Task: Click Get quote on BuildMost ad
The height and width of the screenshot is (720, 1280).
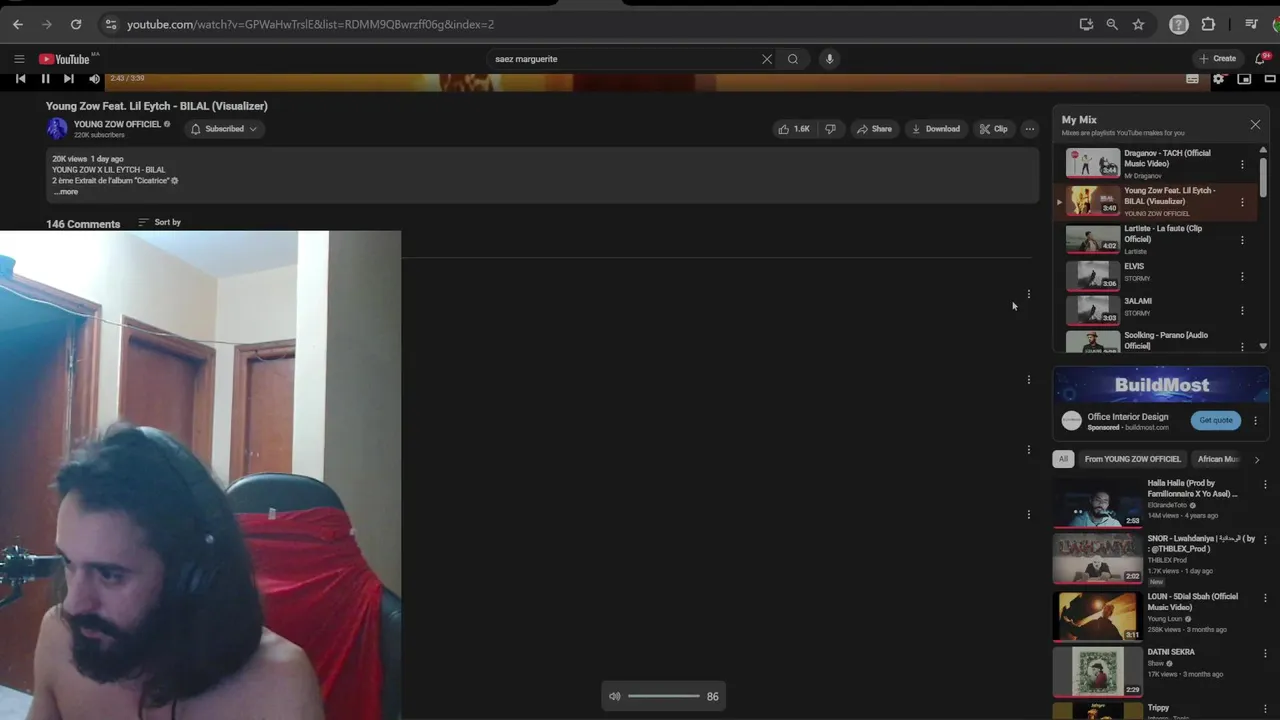Action: pyautogui.click(x=1216, y=420)
